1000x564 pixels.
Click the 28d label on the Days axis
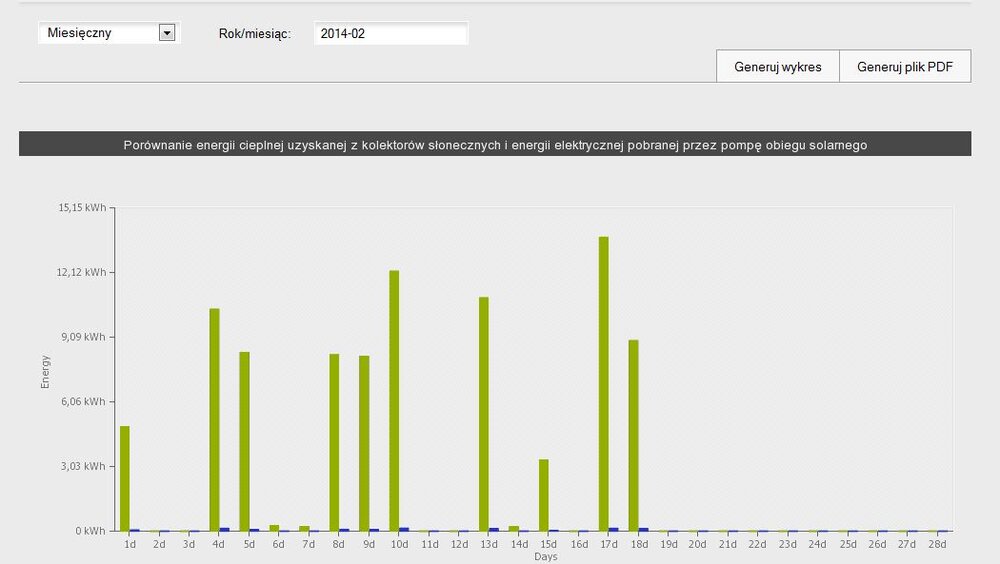pyautogui.click(x=937, y=544)
